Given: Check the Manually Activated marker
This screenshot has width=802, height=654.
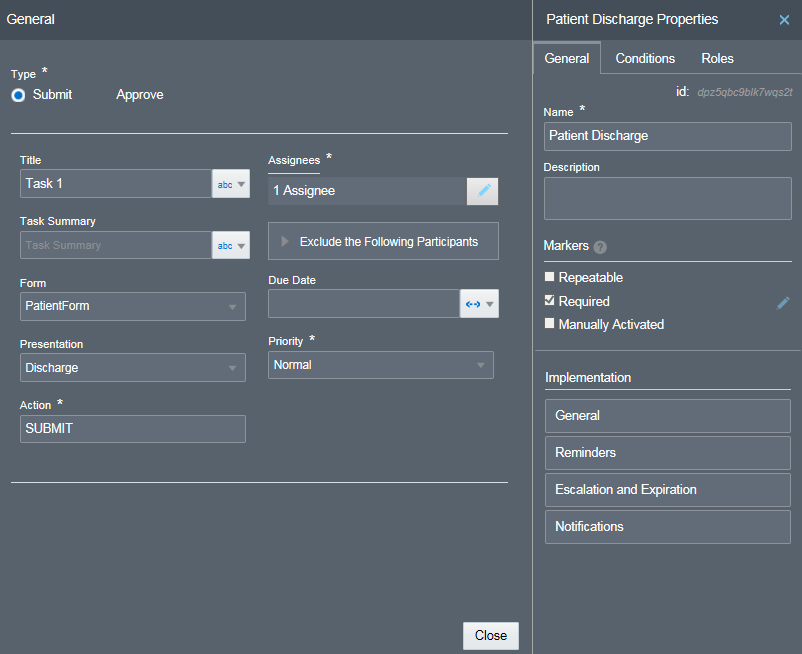Looking at the screenshot, I should click(549, 324).
